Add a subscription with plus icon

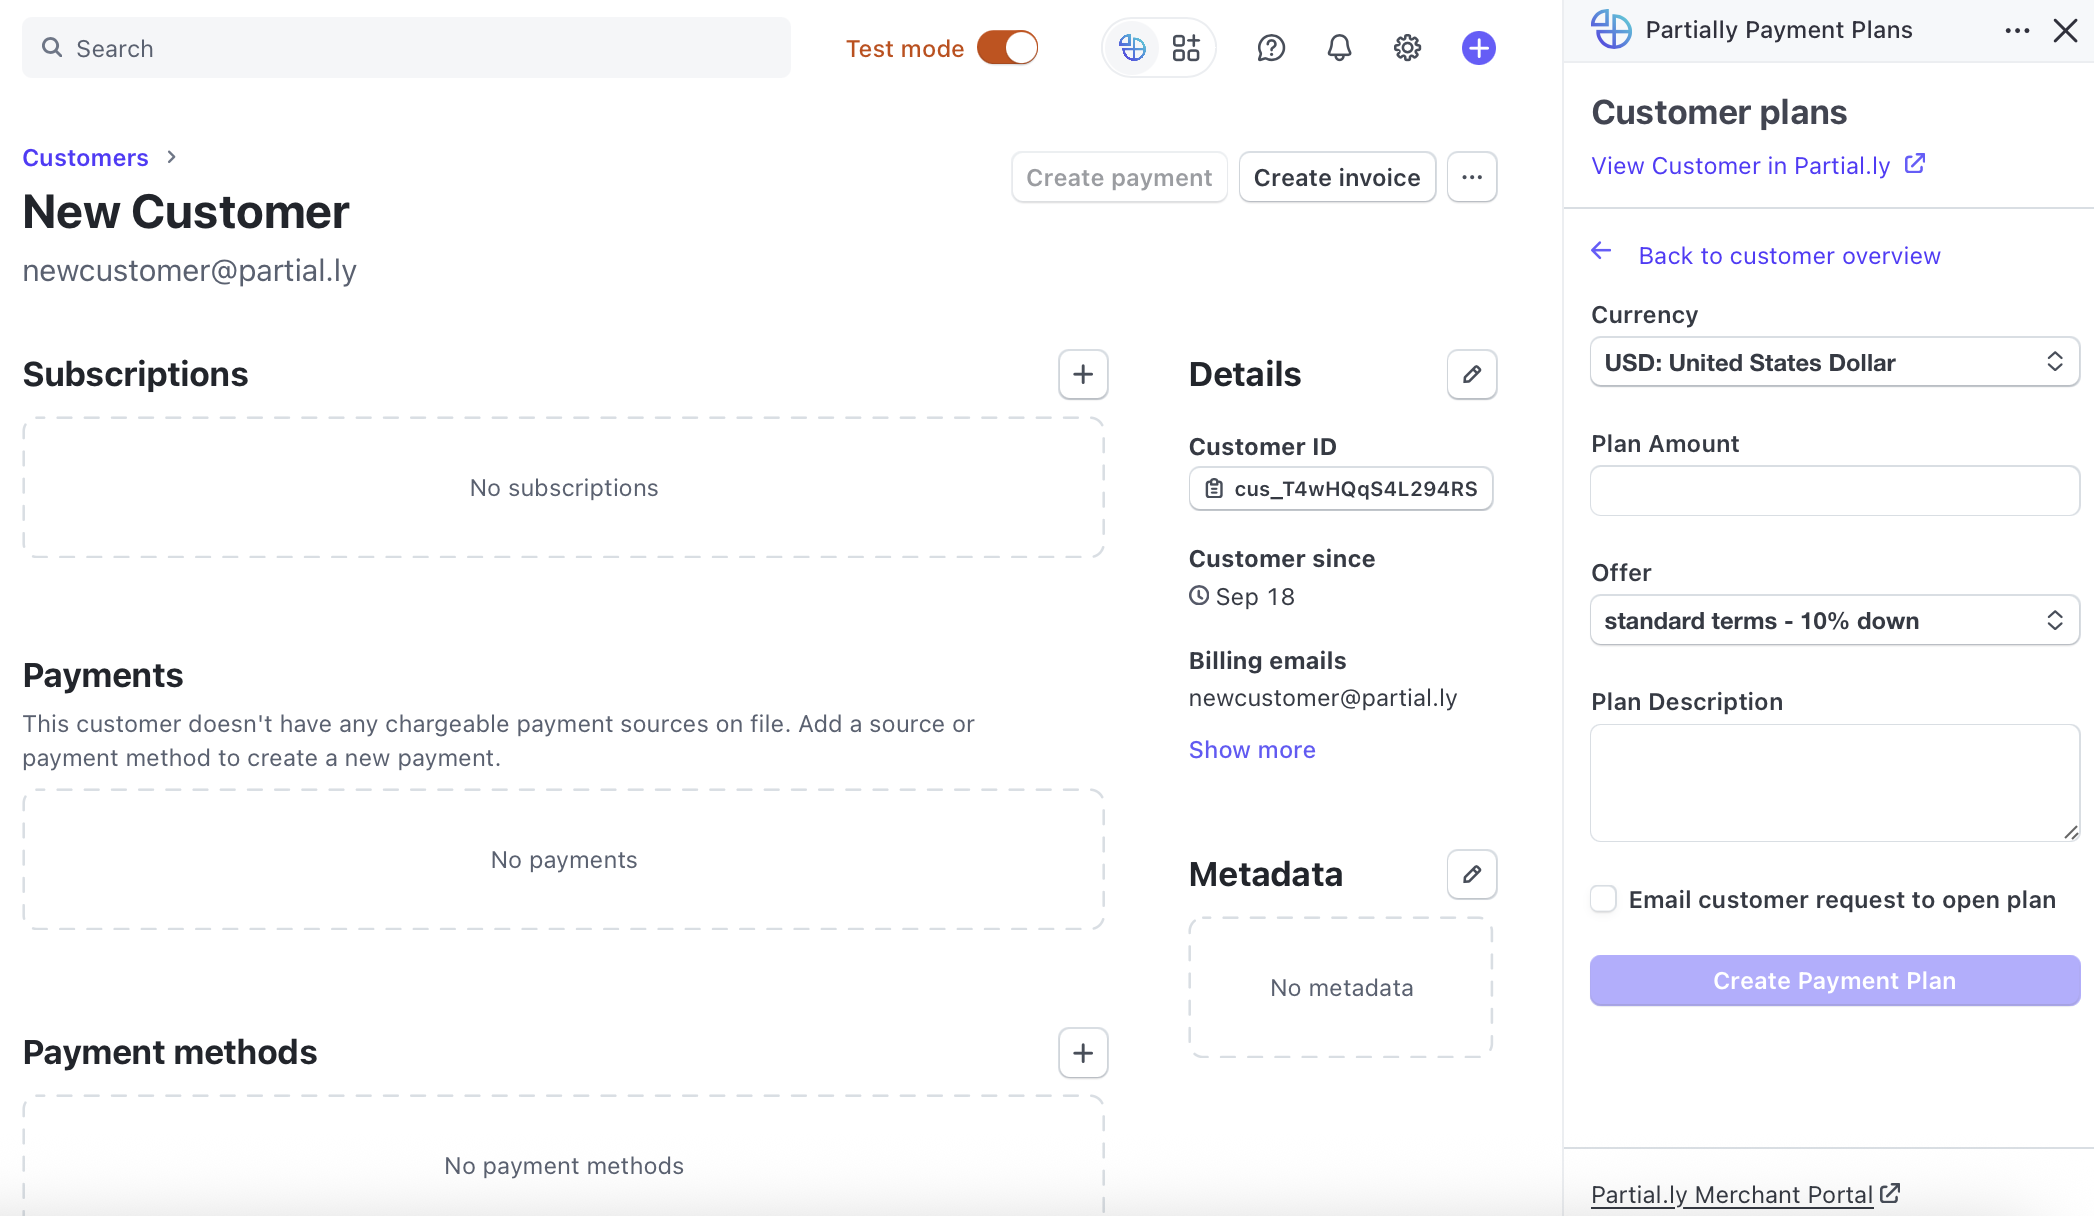[1083, 374]
